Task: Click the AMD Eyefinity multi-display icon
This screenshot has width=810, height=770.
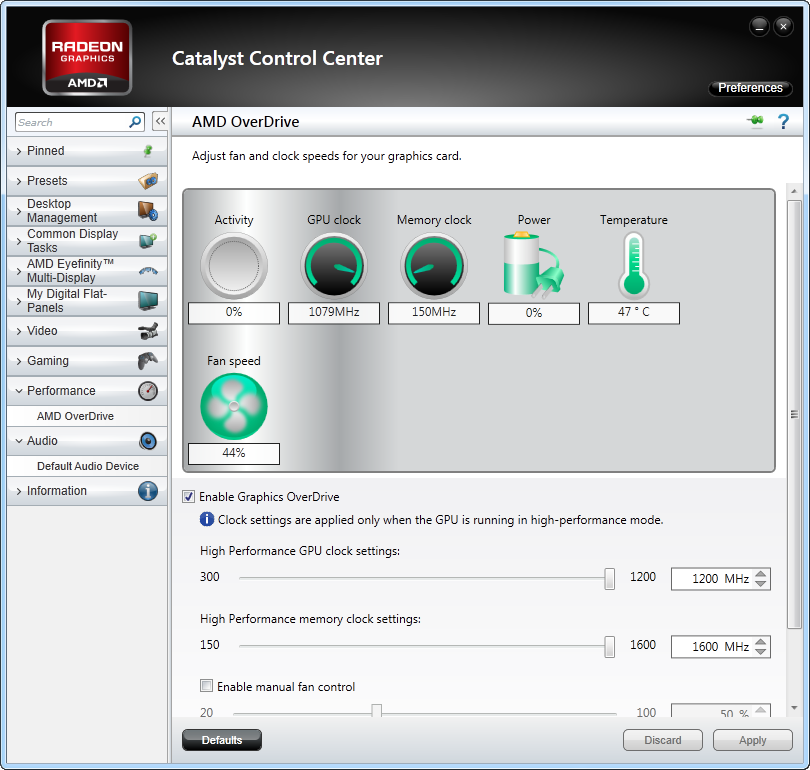Action: click(148, 271)
